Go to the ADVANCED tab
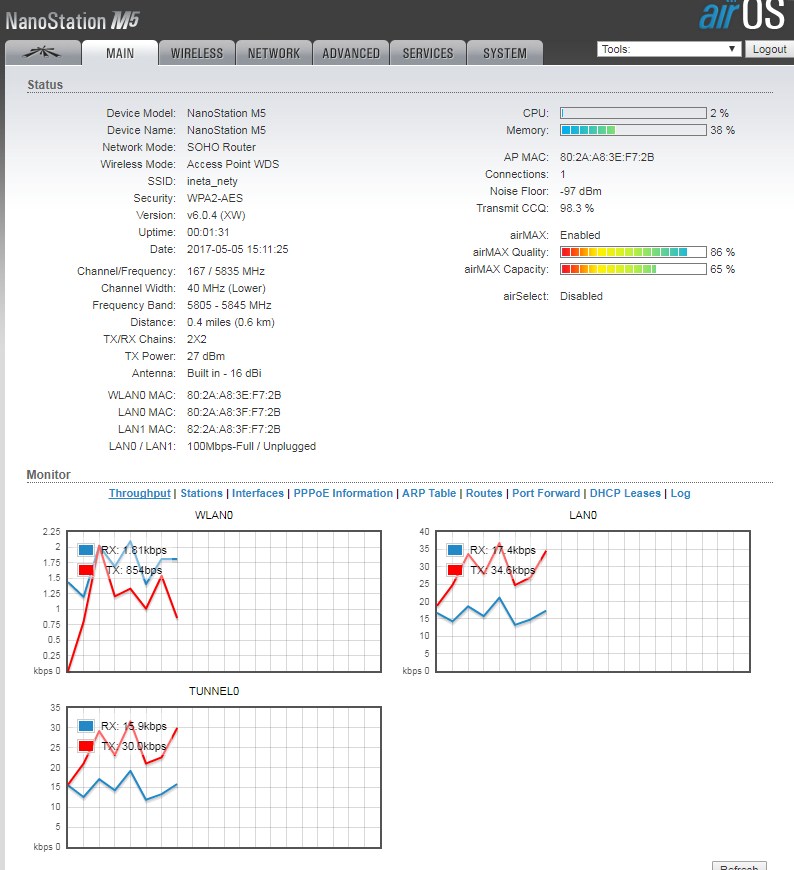 (x=351, y=53)
